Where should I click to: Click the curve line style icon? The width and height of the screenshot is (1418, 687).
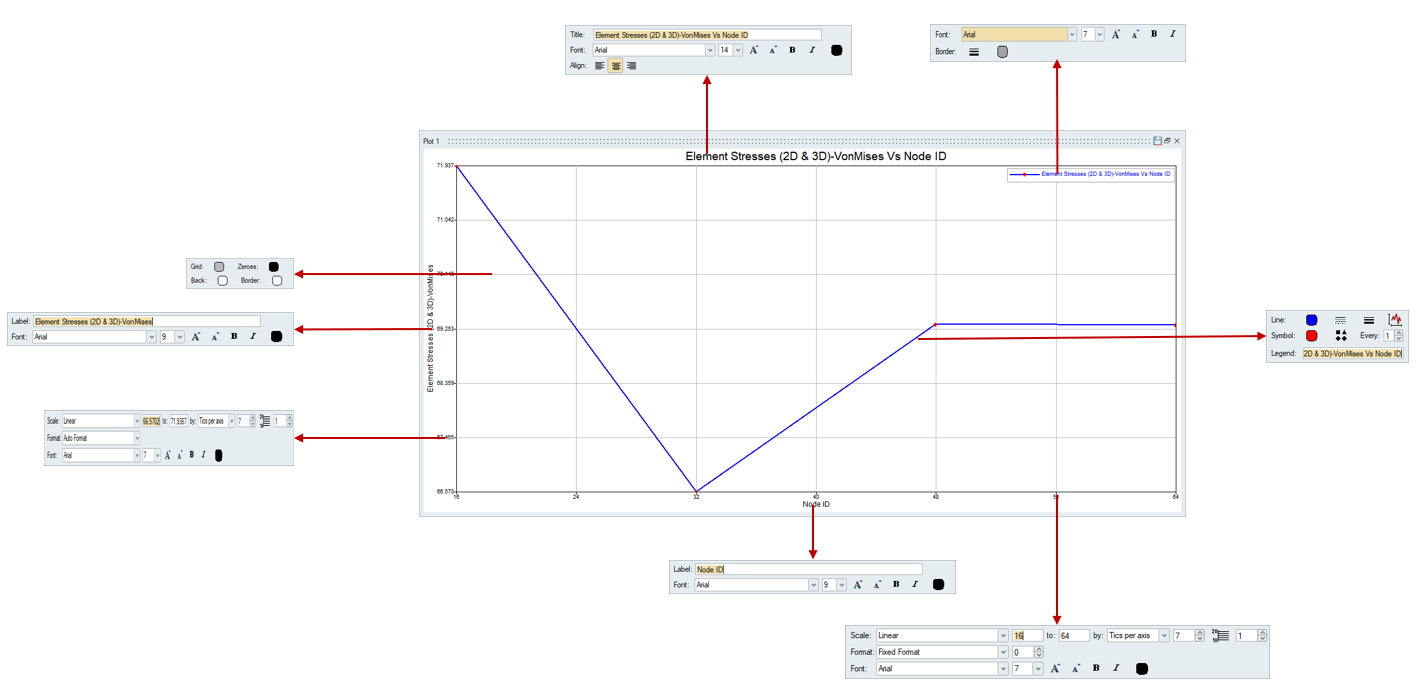point(1341,320)
